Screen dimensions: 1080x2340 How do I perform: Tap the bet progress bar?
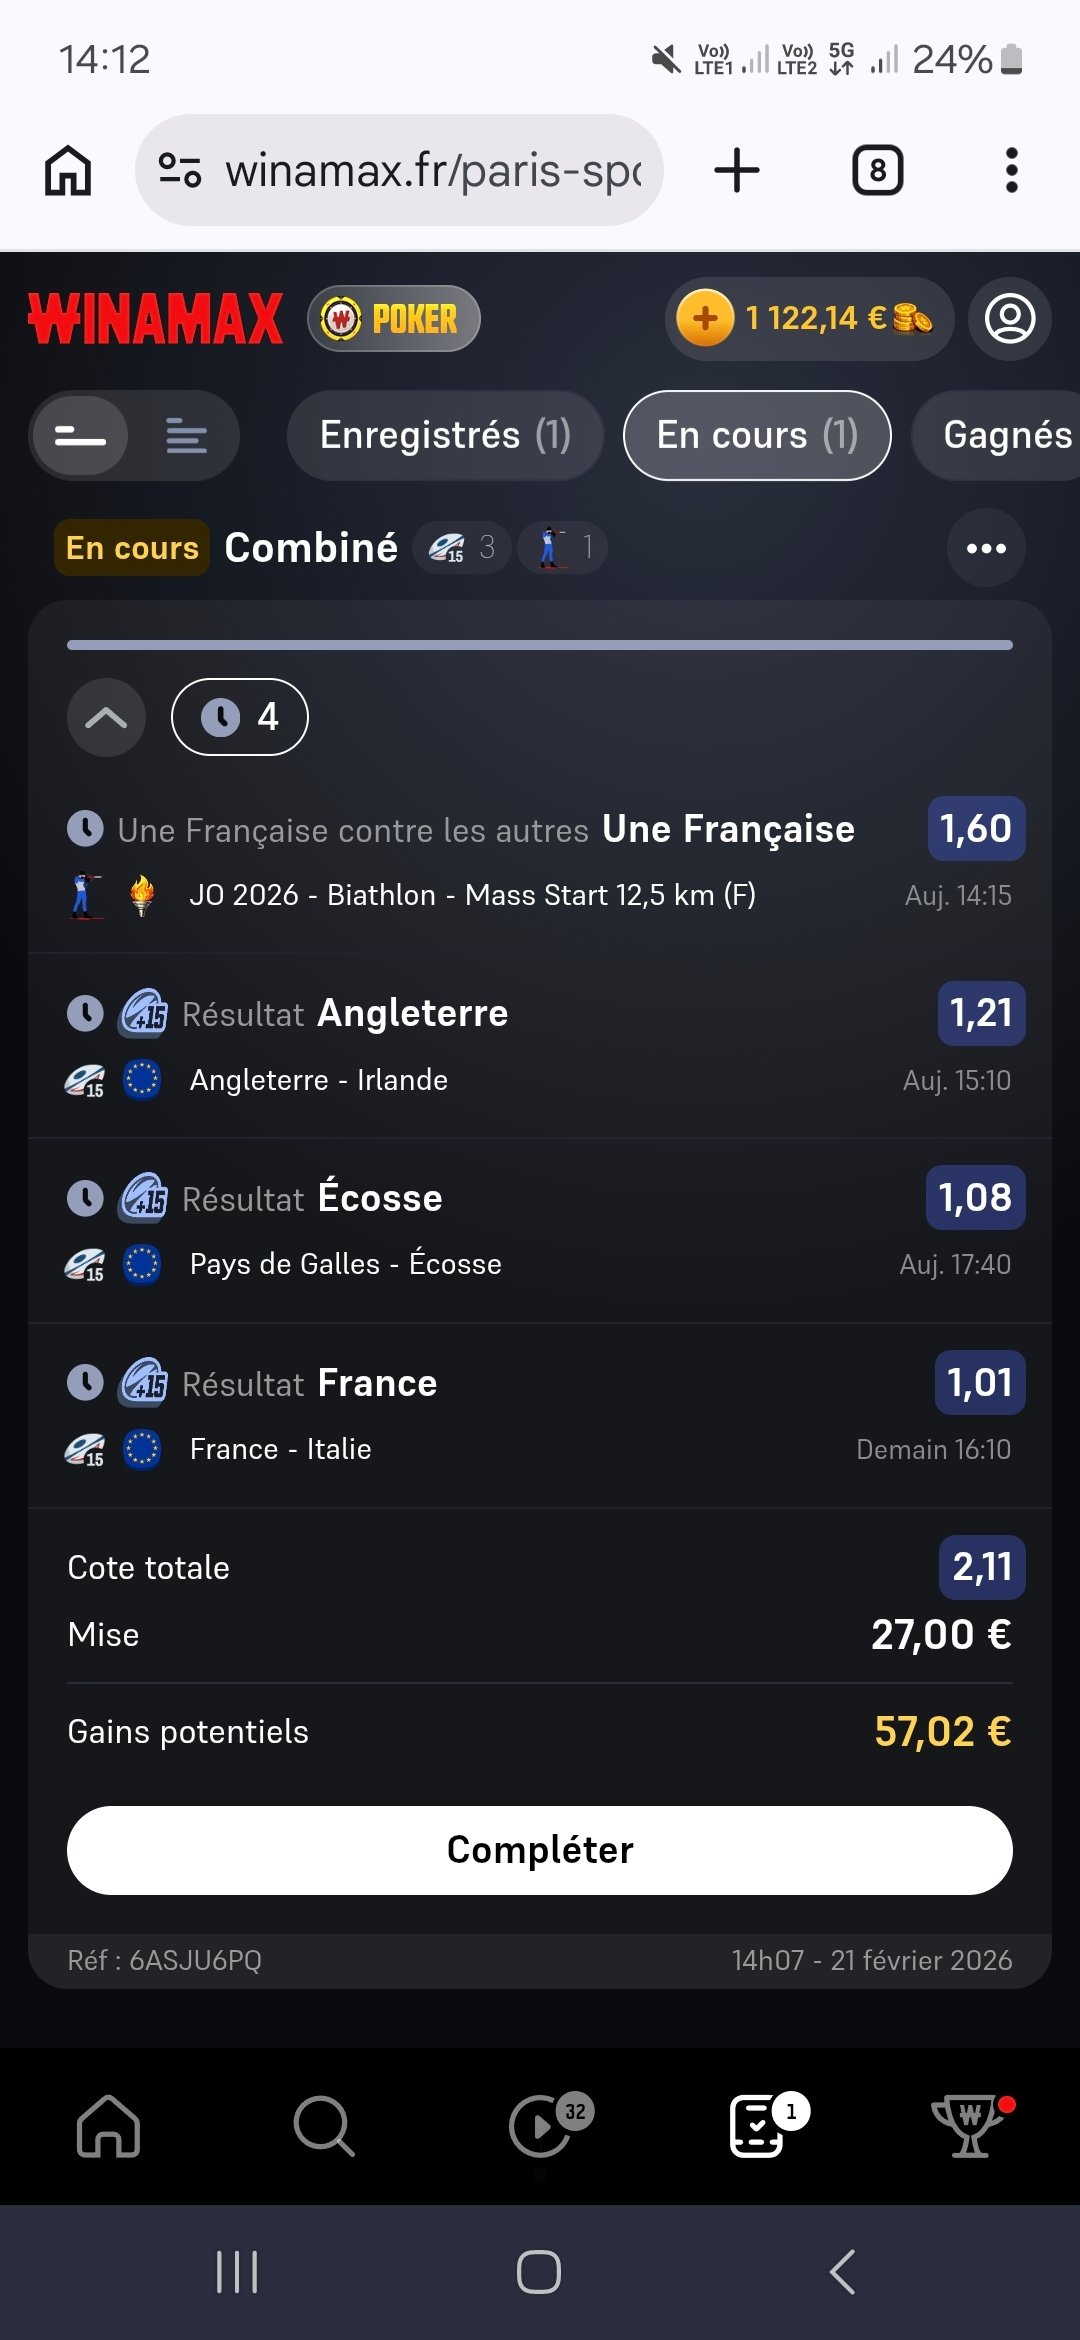(540, 645)
